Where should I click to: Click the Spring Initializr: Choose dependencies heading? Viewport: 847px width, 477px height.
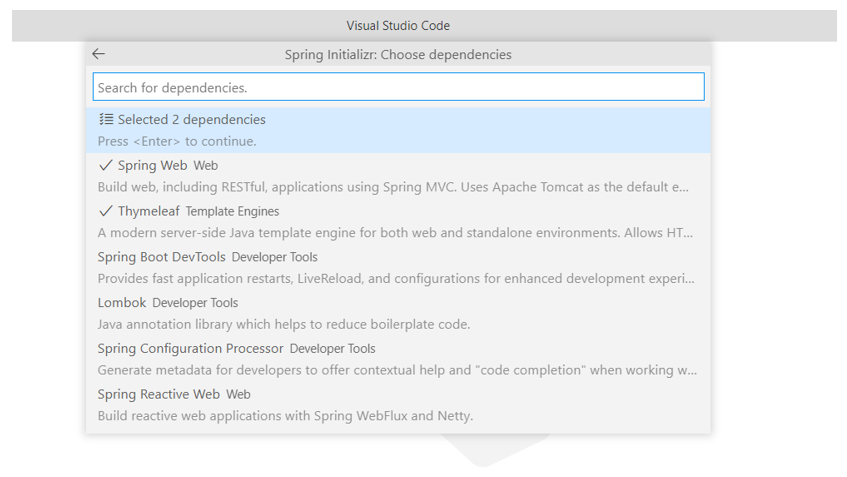[x=398, y=55]
